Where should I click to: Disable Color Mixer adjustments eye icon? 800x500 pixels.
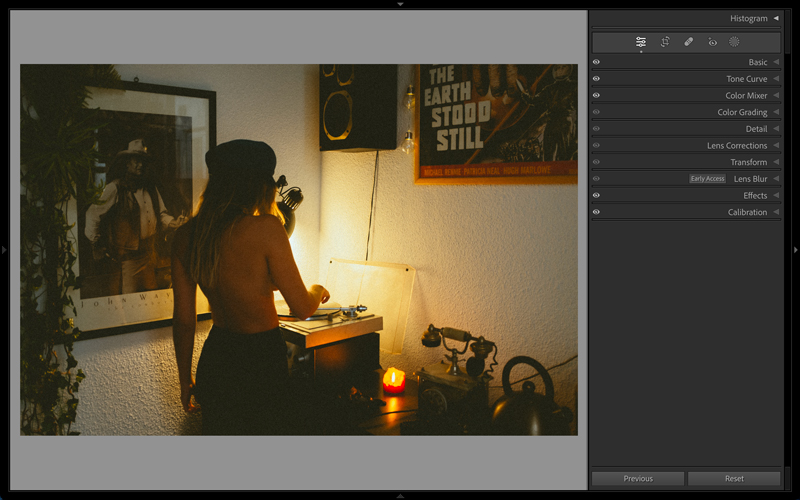tap(596, 96)
